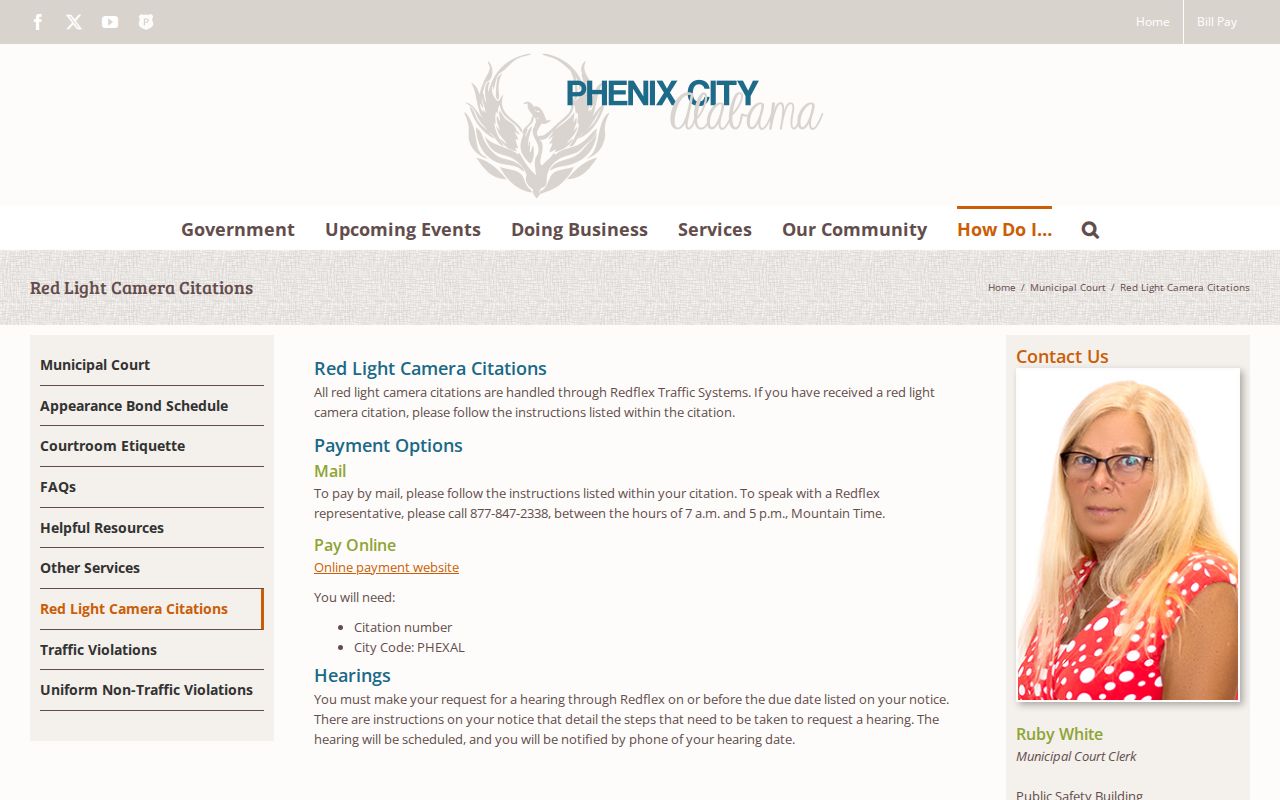Click the Red Light Camera Citations breadcrumb
The image size is (1280, 800).
[x=1185, y=287]
